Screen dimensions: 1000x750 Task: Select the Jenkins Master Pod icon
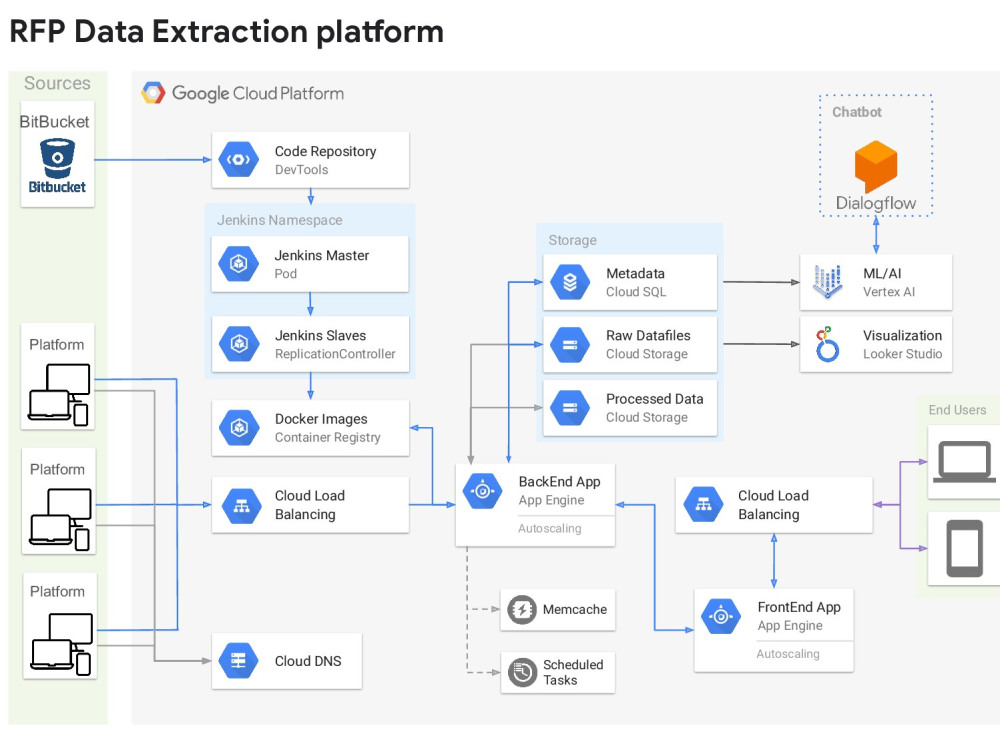pos(239,263)
